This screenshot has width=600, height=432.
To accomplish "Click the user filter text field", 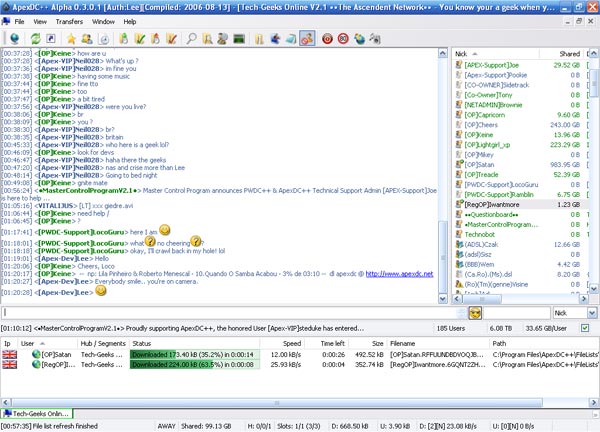I will [x=517, y=313].
